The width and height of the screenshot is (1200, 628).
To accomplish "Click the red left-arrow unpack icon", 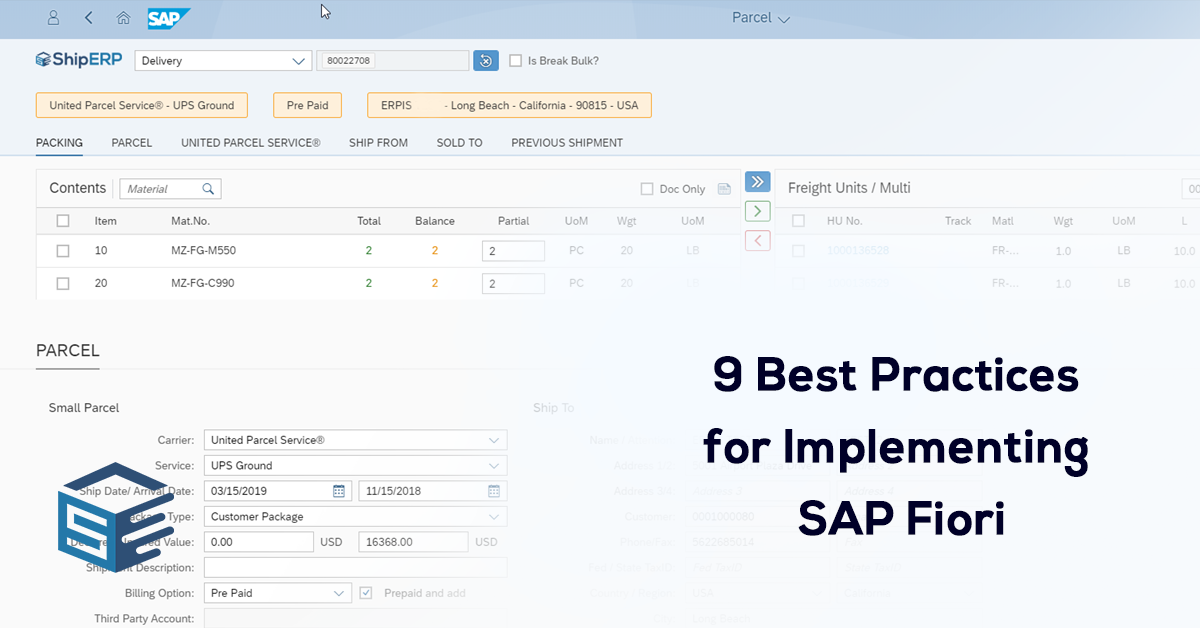I will coord(757,240).
